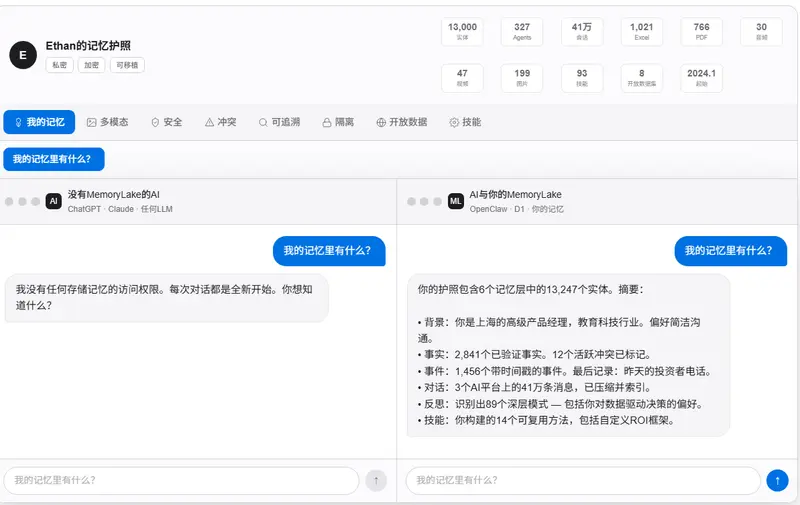Click the black AI icon in left panel header
Viewport: 800px width, 505px height.
[x=54, y=201]
